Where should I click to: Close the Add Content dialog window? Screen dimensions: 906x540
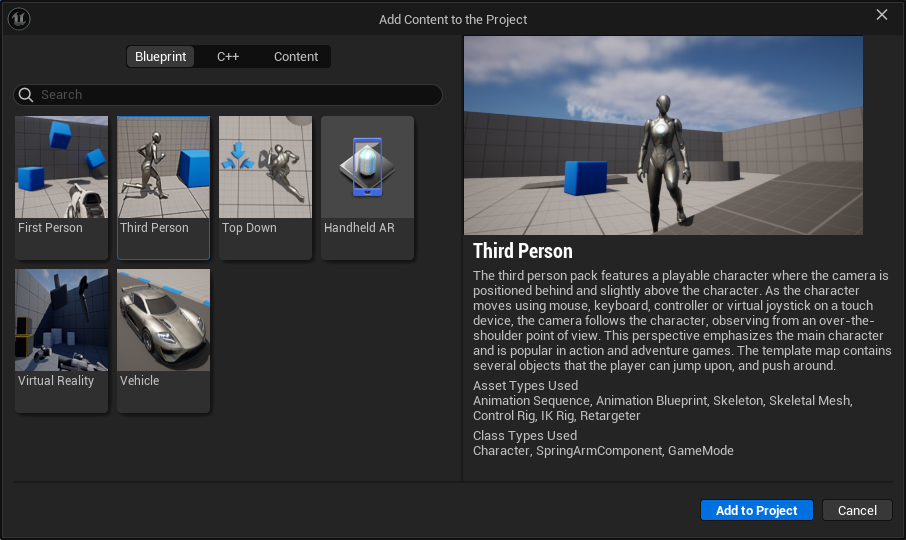(x=882, y=15)
